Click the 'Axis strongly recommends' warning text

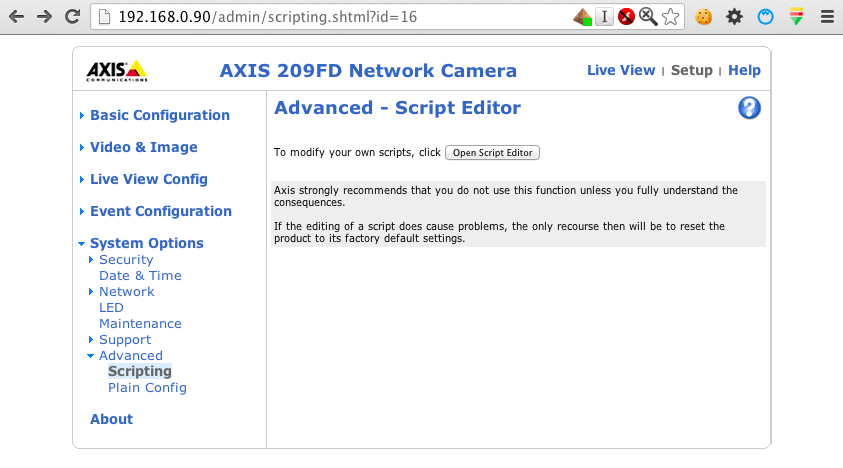(x=506, y=196)
